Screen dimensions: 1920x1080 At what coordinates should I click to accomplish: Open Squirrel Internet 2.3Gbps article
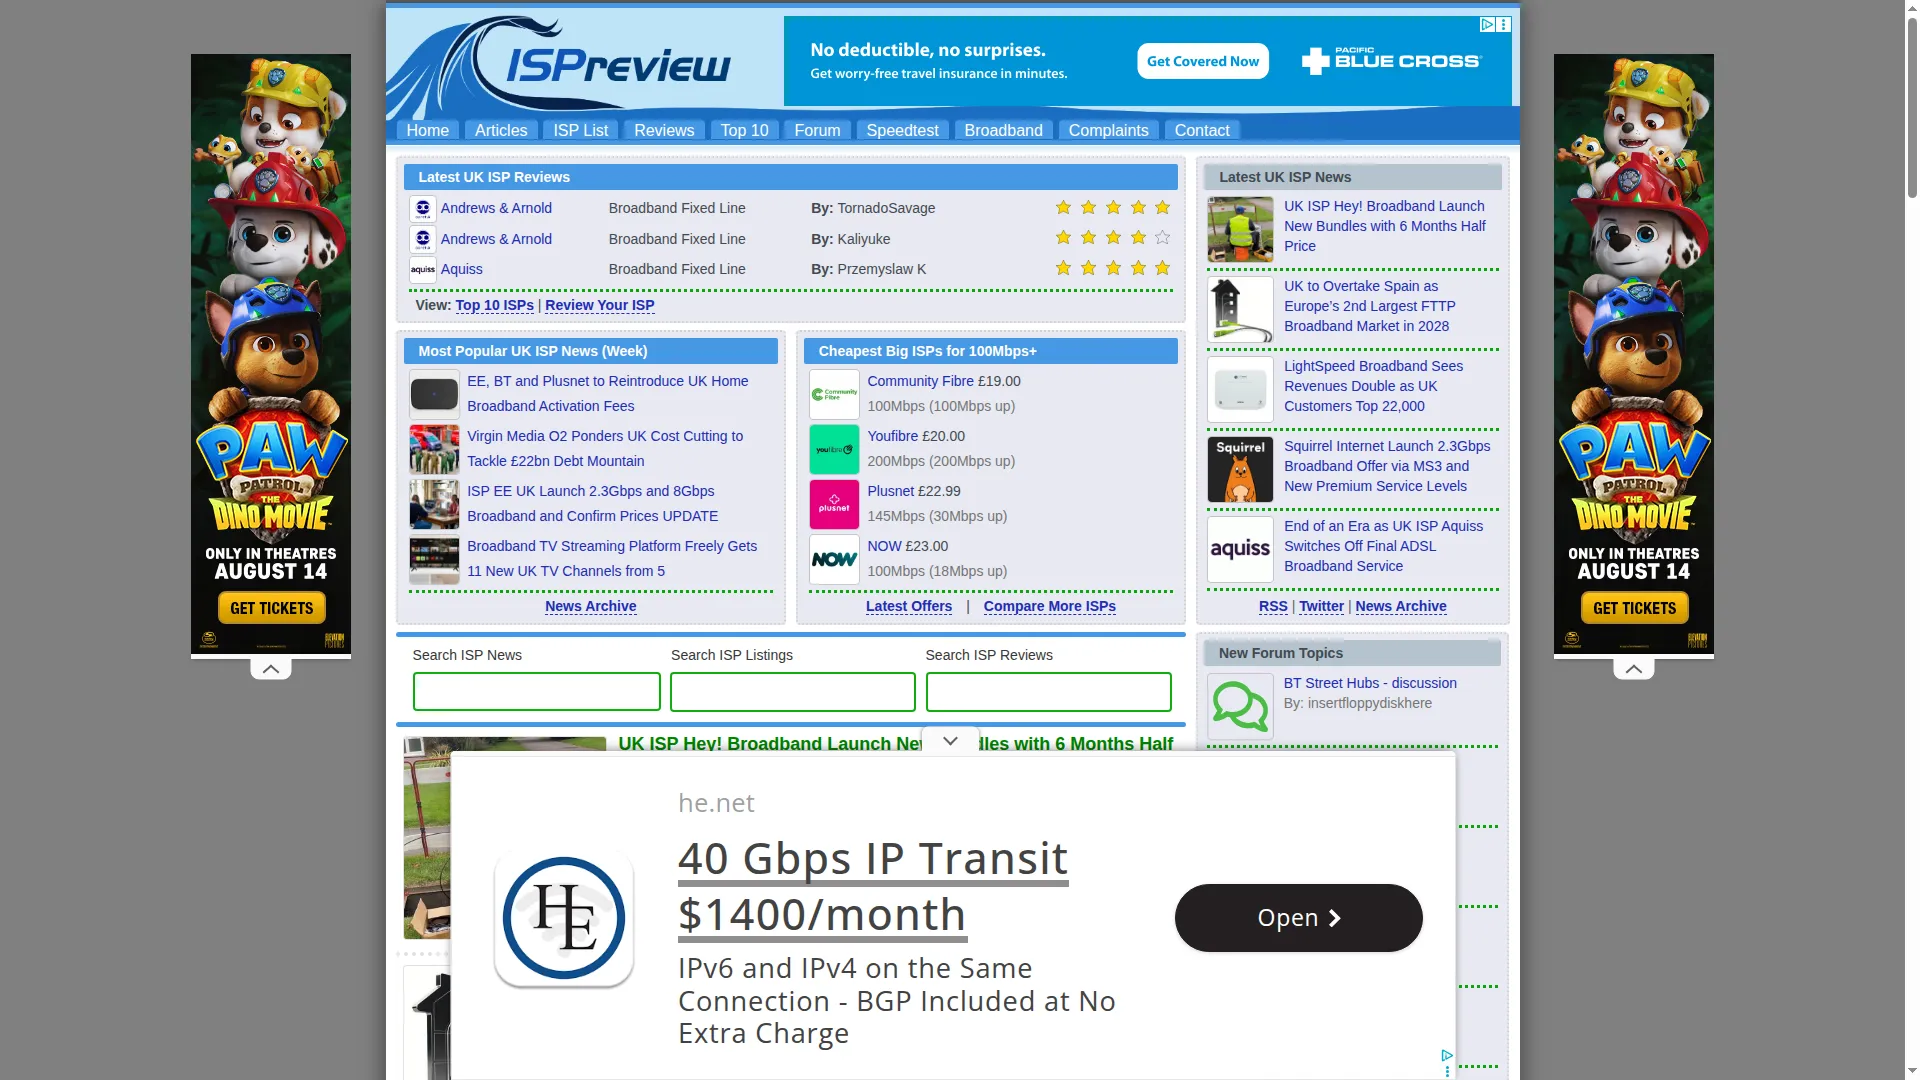coord(1387,466)
